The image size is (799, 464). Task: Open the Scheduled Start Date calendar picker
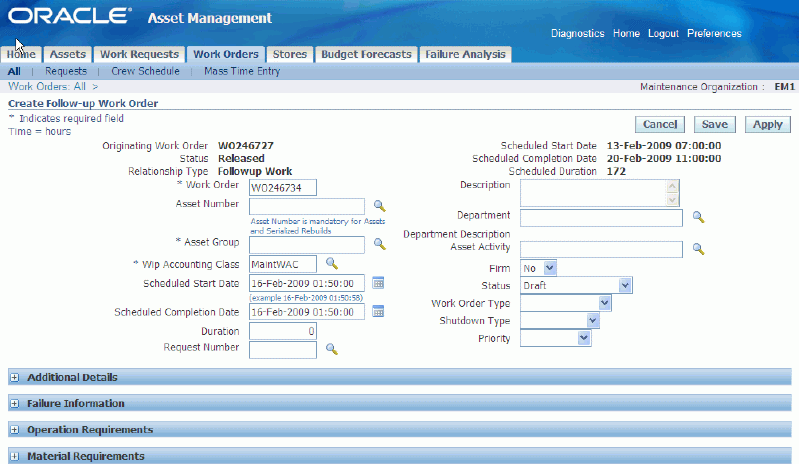378,283
